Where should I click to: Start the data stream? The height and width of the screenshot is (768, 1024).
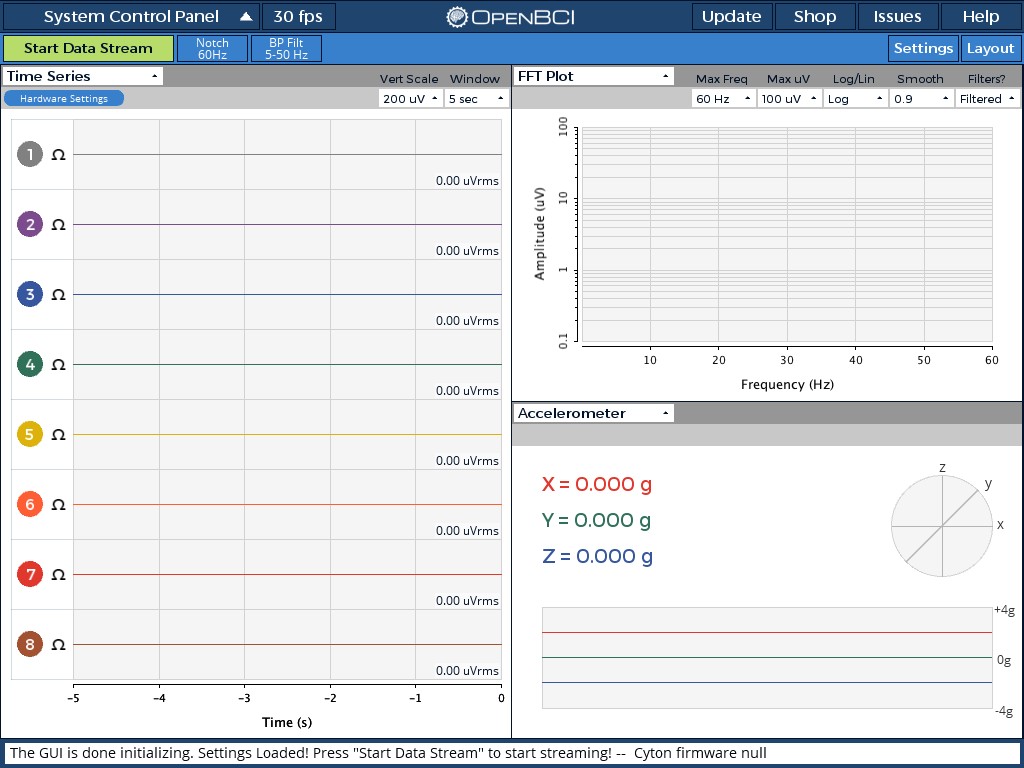[88, 48]
